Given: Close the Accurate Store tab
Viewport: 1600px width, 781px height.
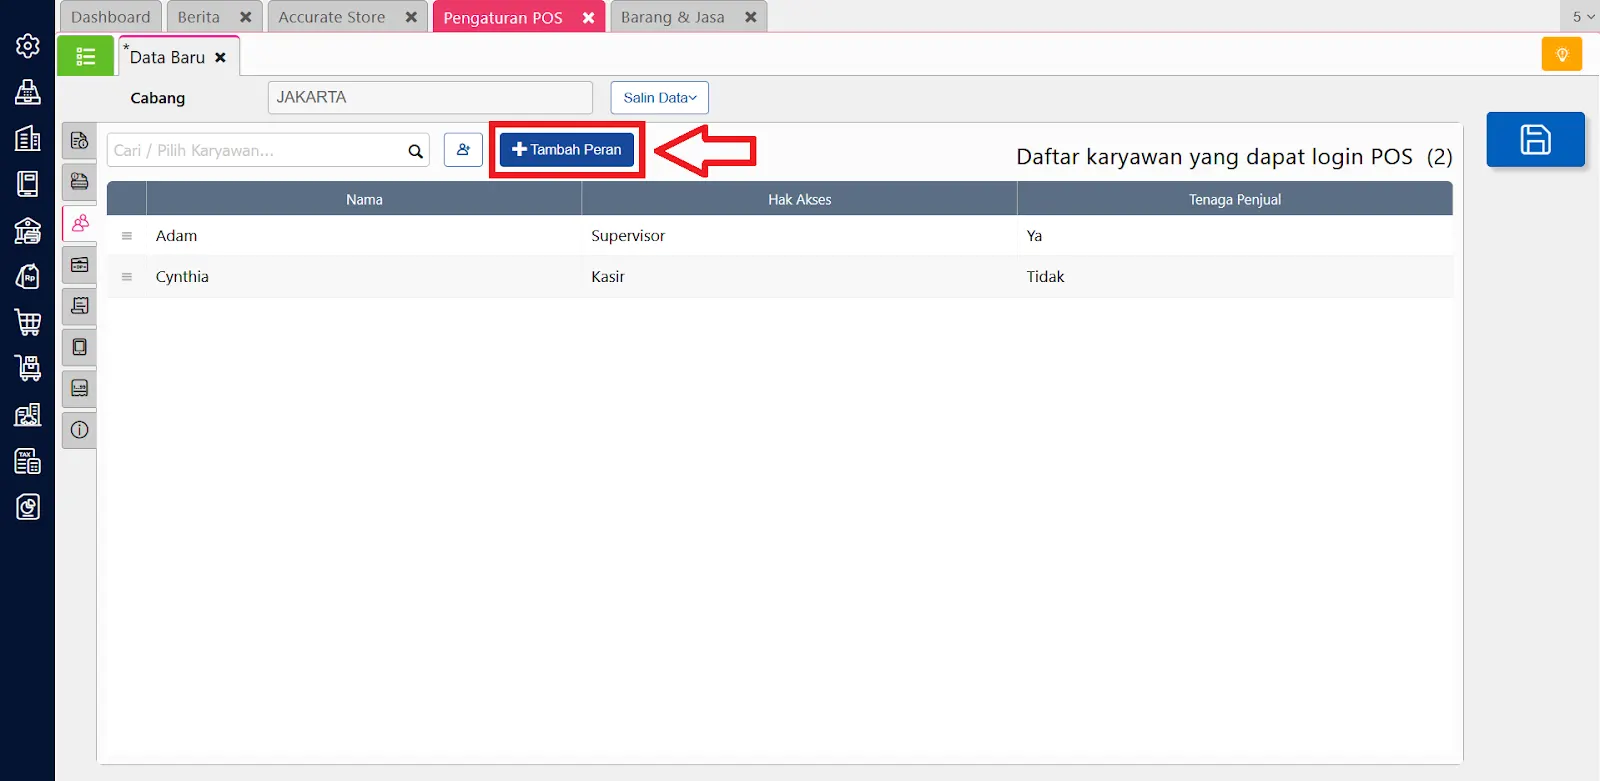Looking at the screenshot, I should [411, 17].
